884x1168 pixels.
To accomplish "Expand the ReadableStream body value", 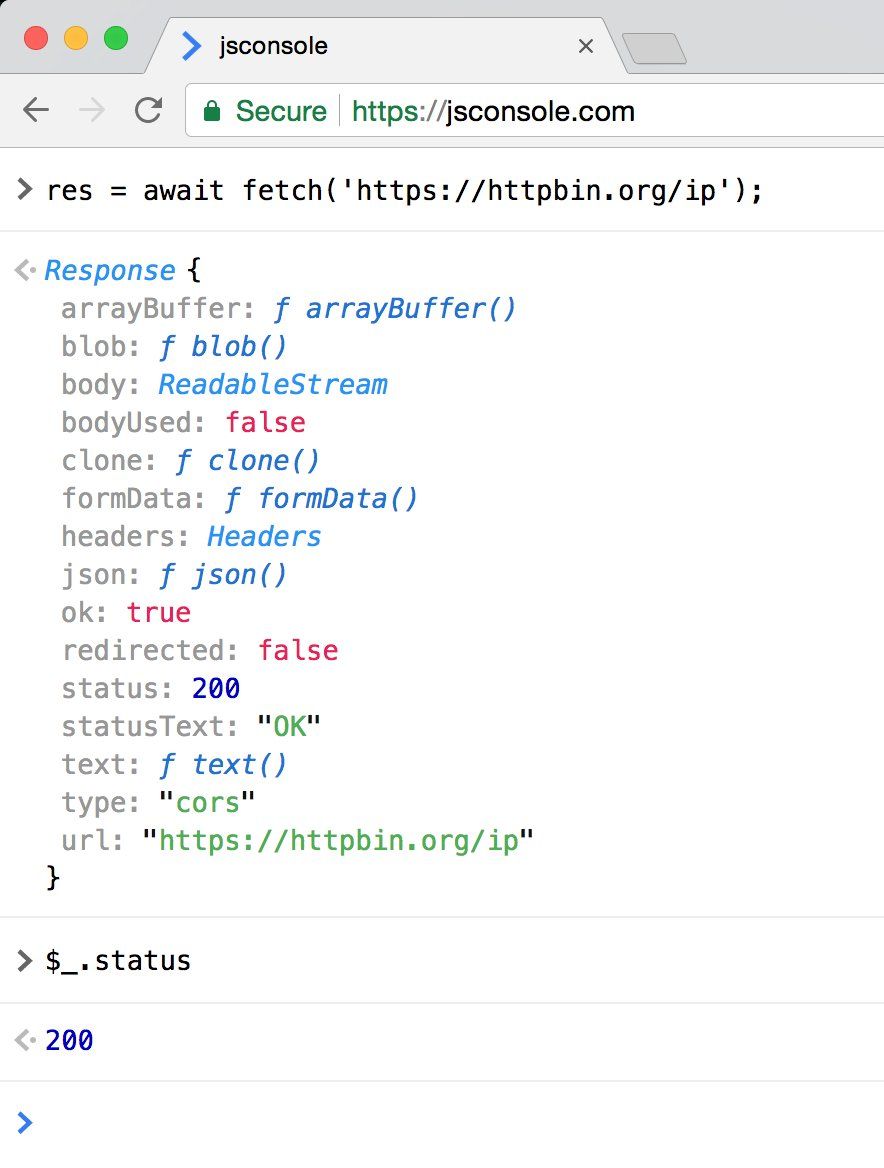I will (272, 385).
